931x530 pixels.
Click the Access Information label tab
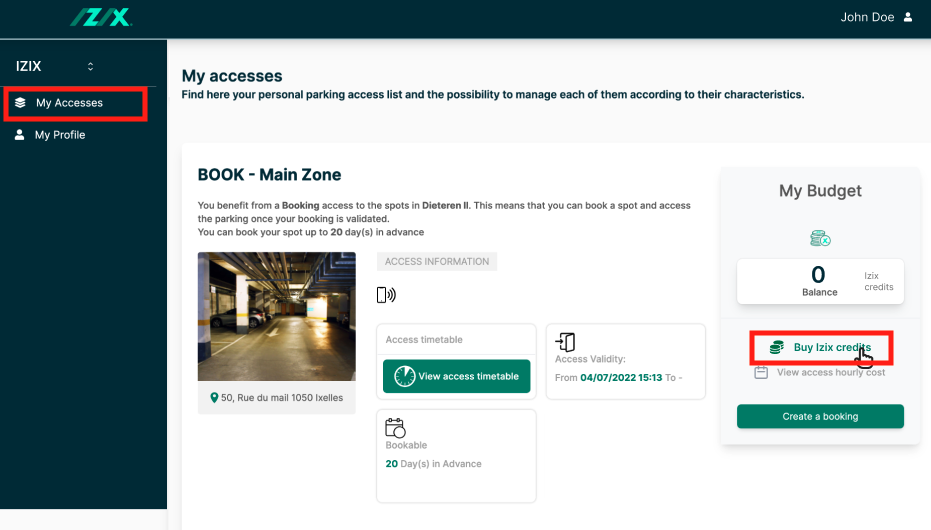click(x=437, y=262)
